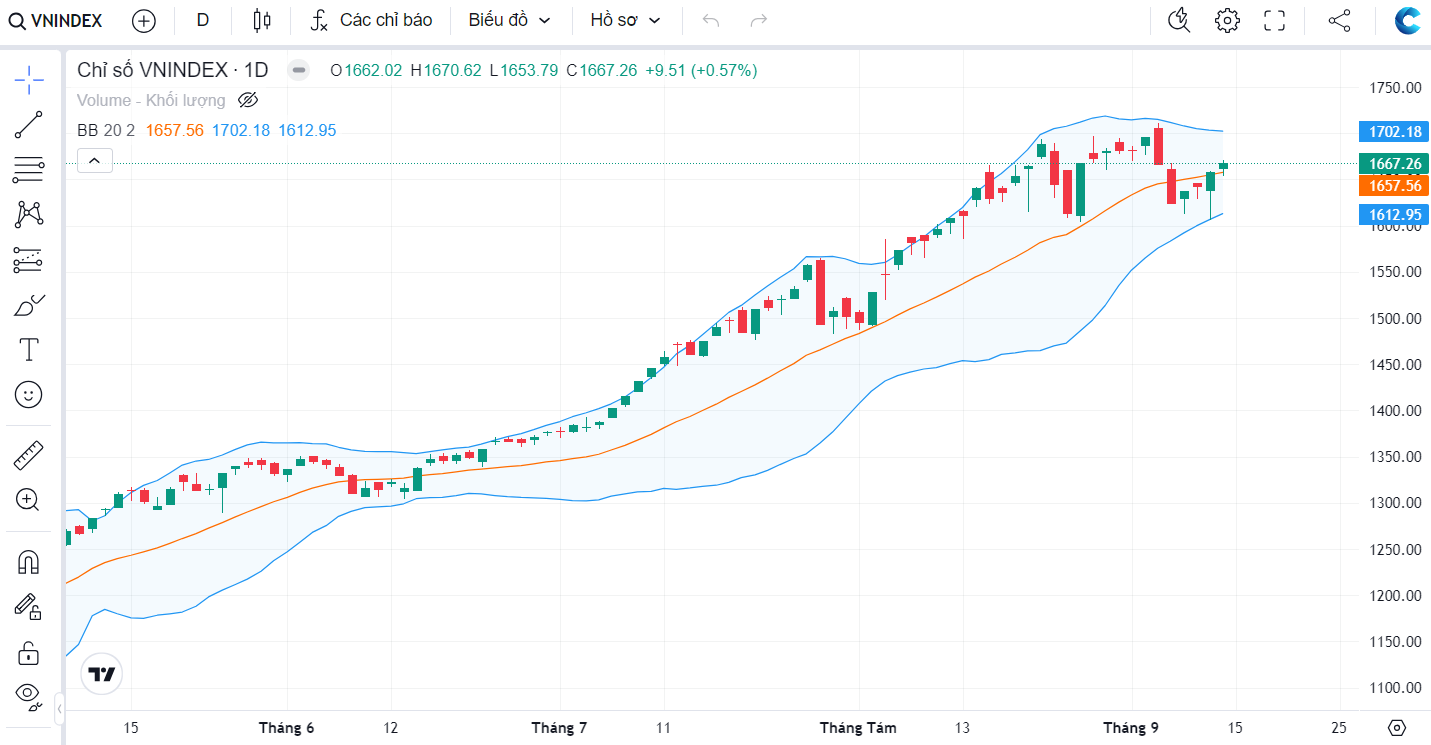1431x745 pixels.
Task: Click the orange BB basis value 1657.56 in legend
Action: tap(175, 130)
